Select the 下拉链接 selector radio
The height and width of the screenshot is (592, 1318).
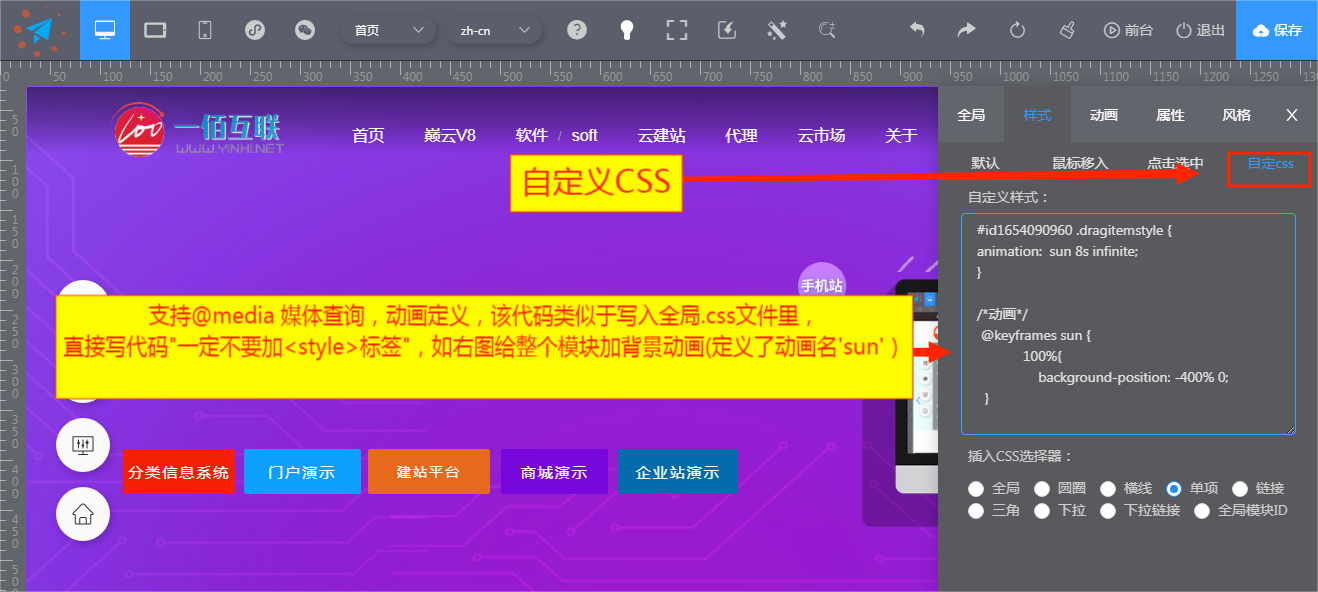[1108, 511]
